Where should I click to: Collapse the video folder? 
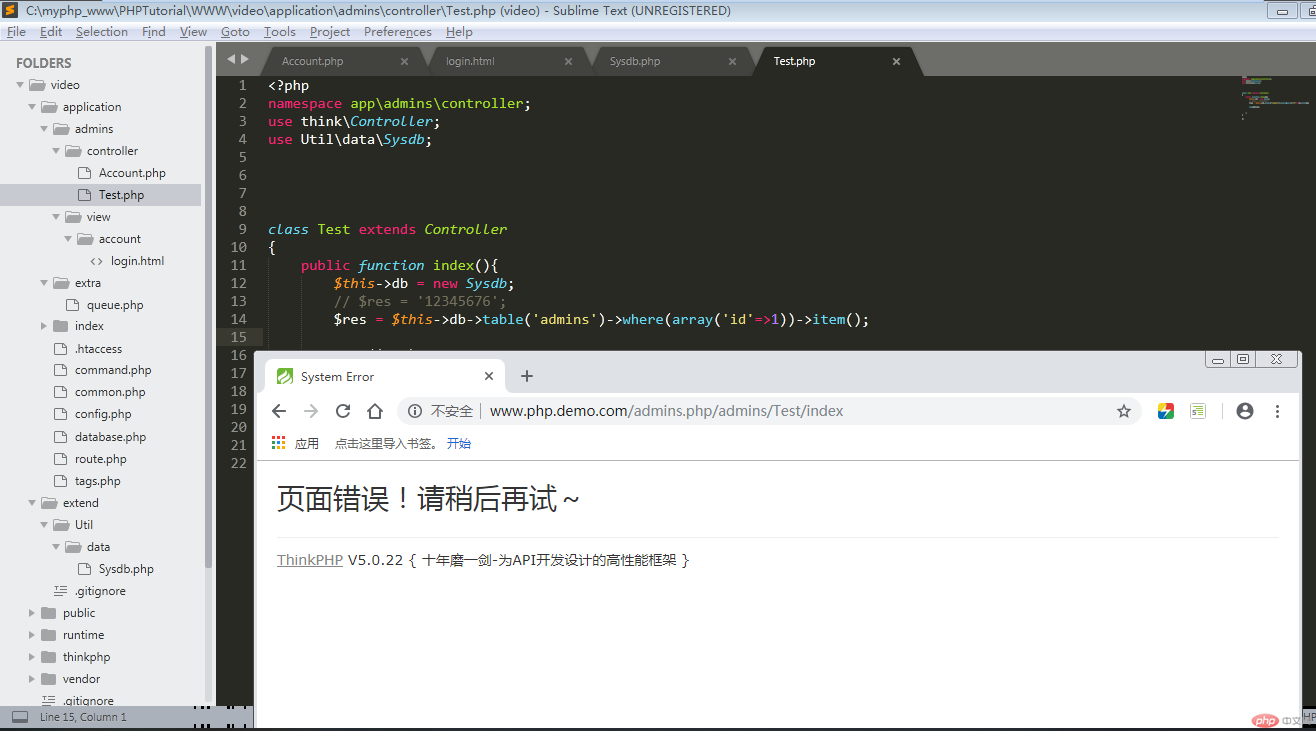point(20,85)
